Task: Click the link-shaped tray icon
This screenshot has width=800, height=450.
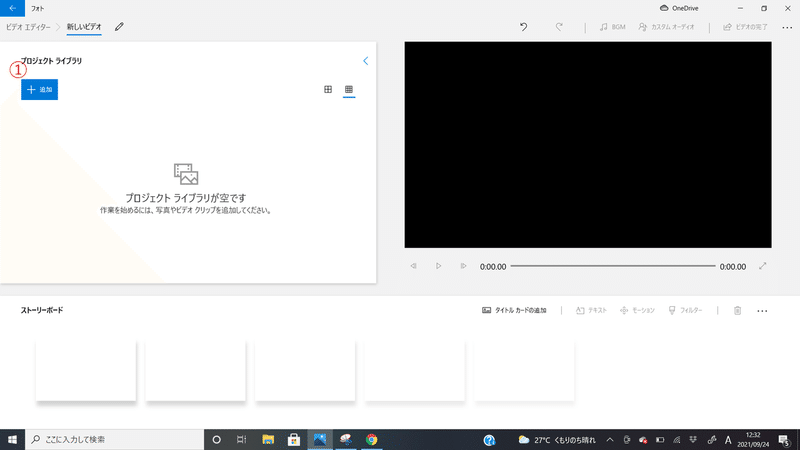Action: (712, 440)
